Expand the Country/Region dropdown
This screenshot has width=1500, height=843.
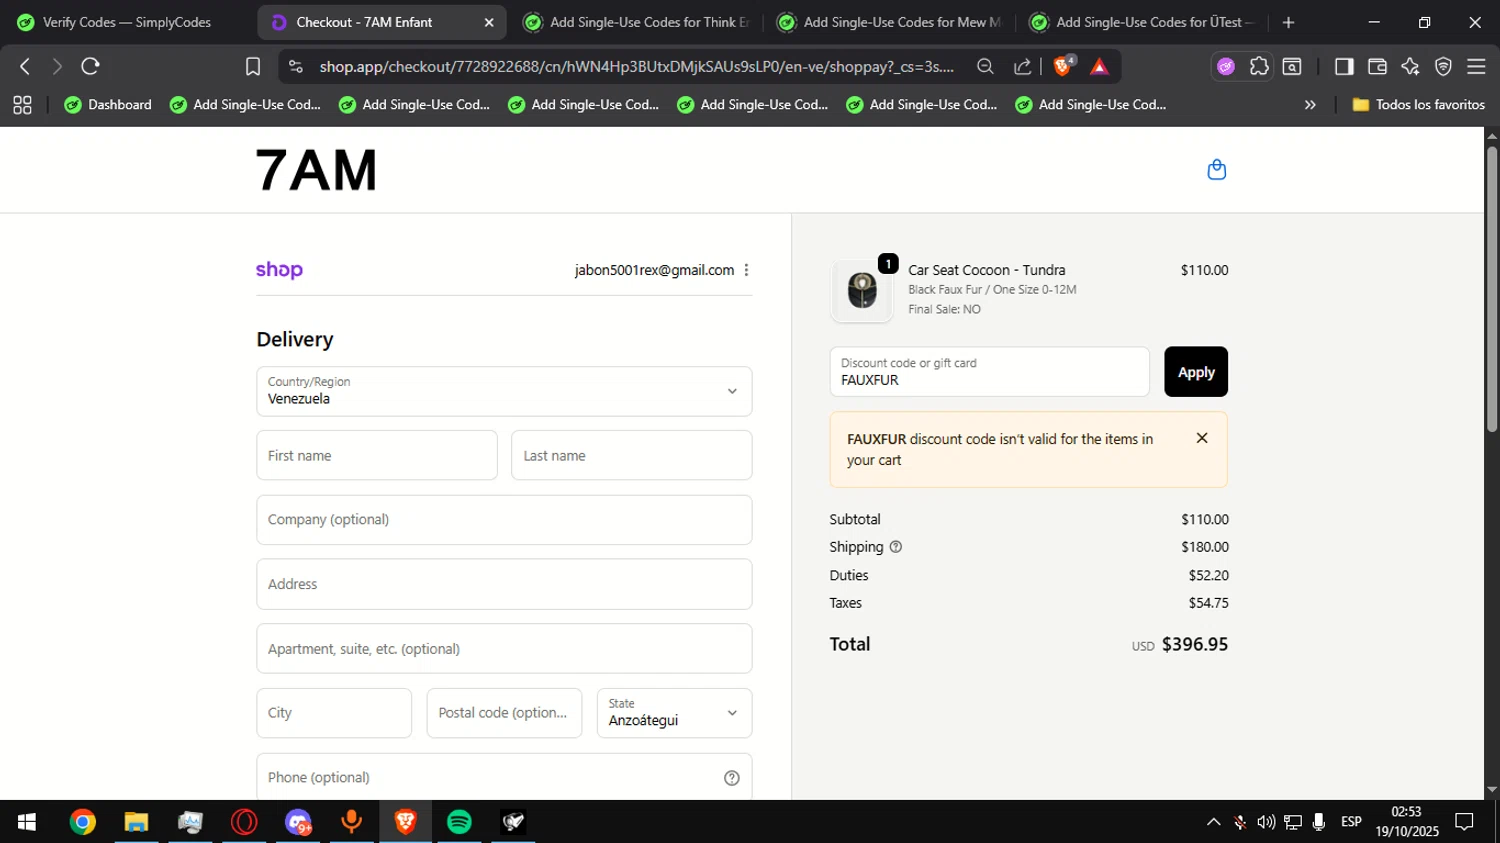coord(504,391)
